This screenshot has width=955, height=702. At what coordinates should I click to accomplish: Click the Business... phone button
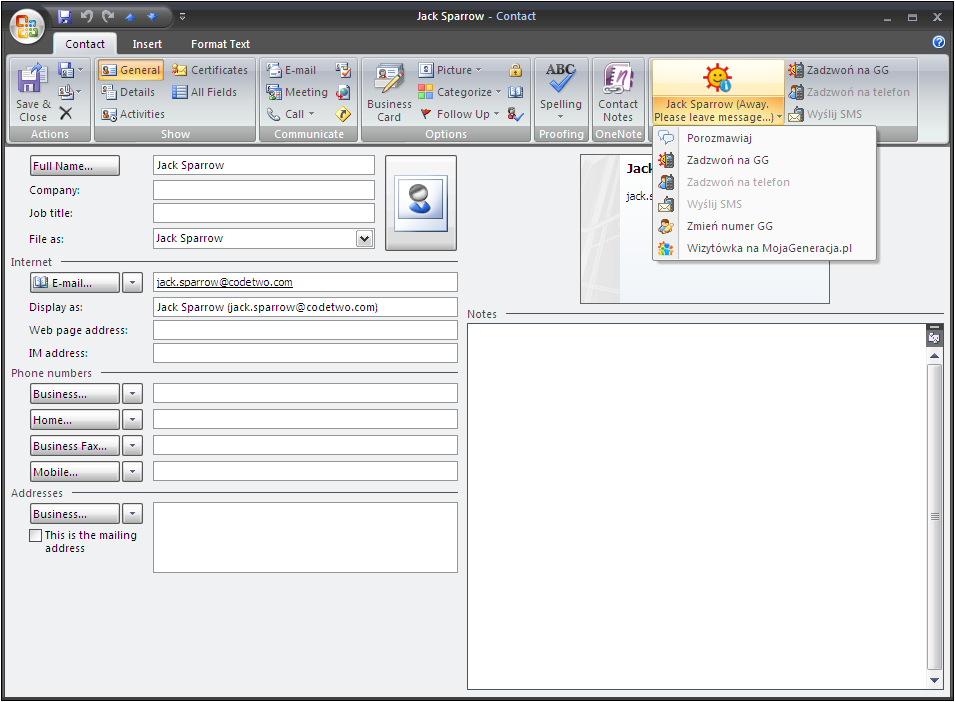pos(75,394)
